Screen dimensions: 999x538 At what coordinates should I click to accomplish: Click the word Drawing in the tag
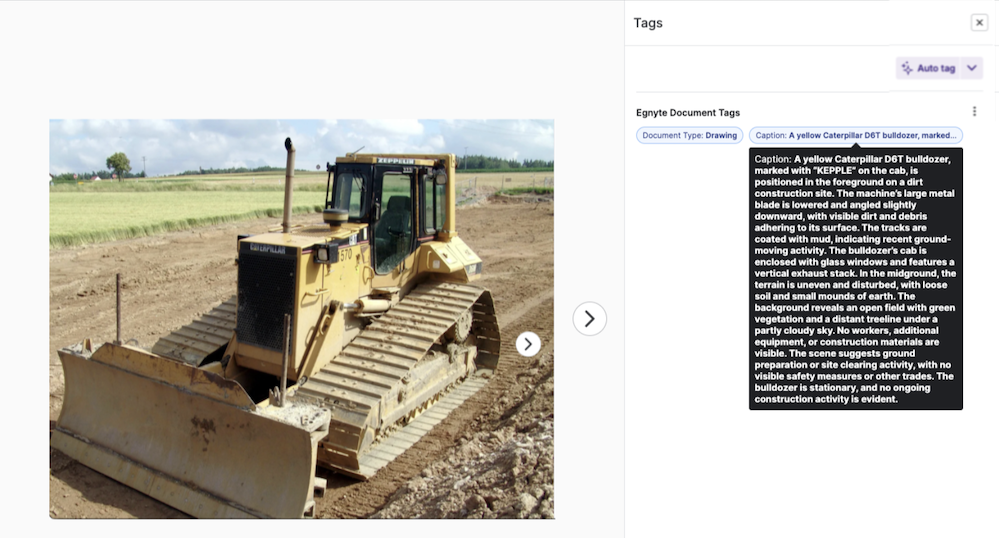[721, 135]
